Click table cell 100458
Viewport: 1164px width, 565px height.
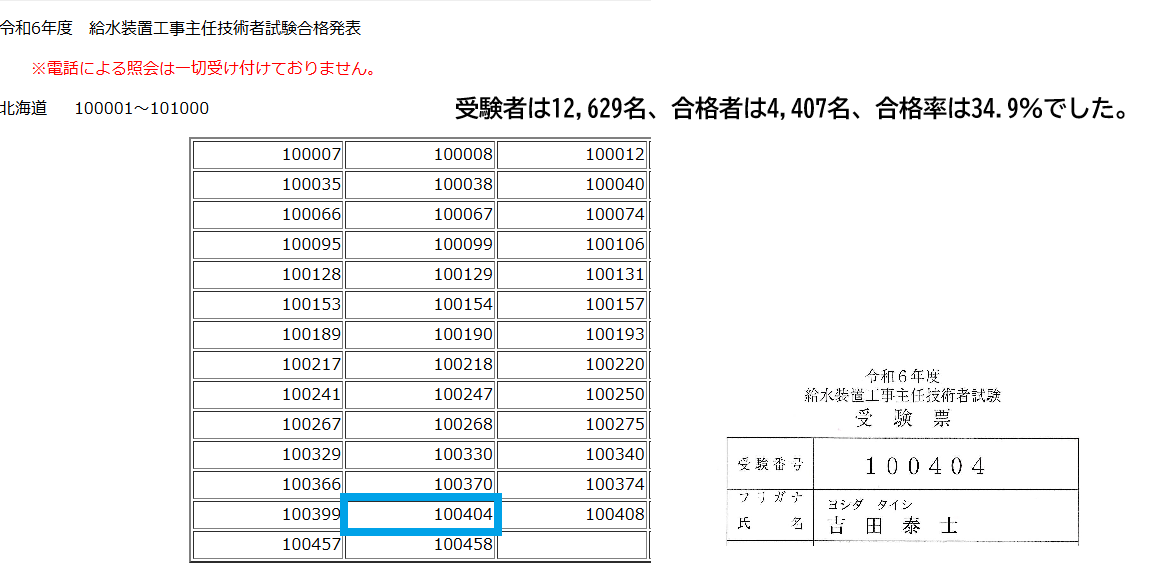(x=420, y=544)
